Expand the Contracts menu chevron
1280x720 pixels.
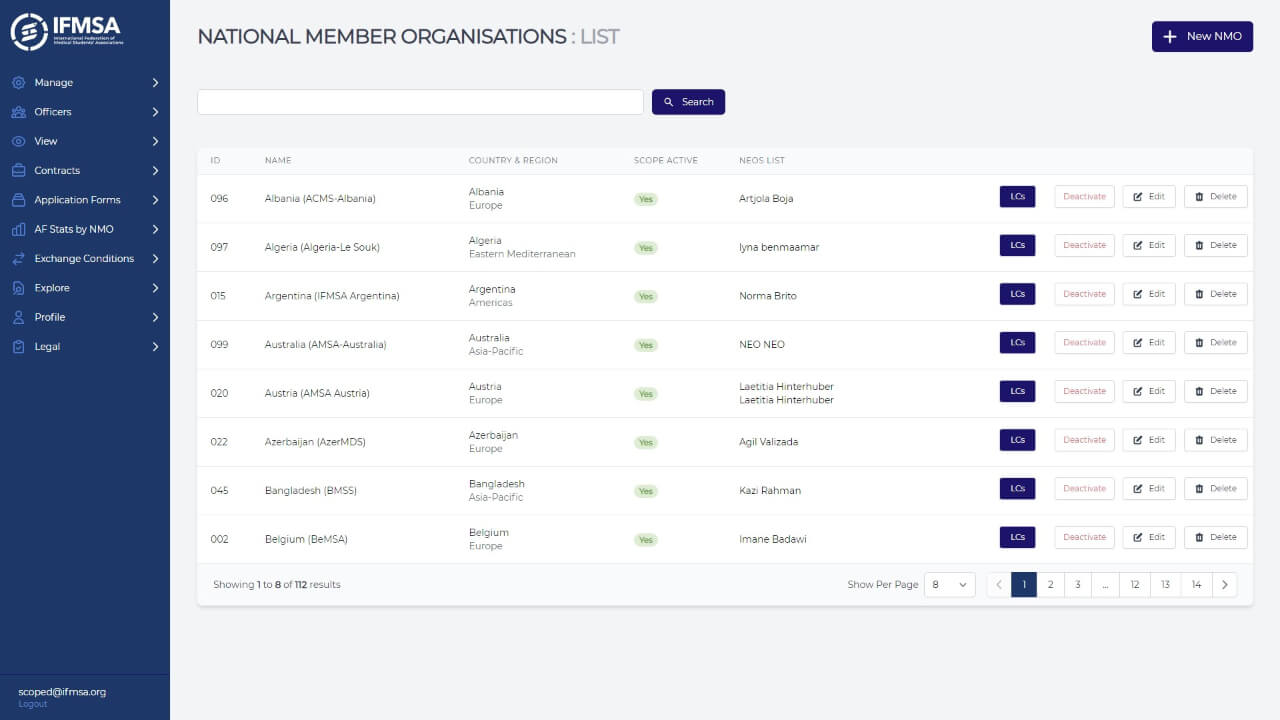155,171
